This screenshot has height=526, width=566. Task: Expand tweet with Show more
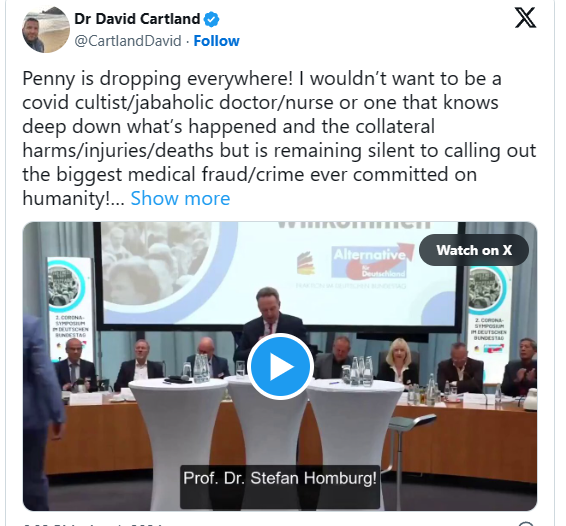180,198
